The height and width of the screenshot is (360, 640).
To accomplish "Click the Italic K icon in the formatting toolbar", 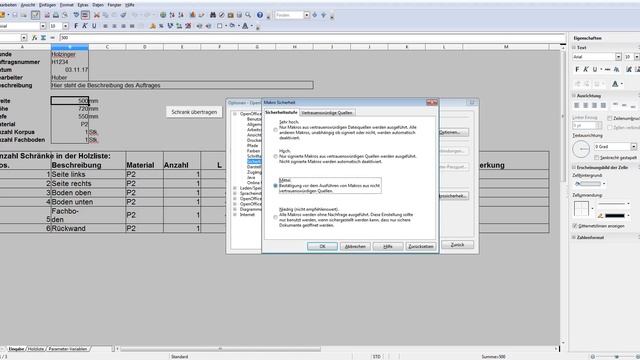I will 85,26.
